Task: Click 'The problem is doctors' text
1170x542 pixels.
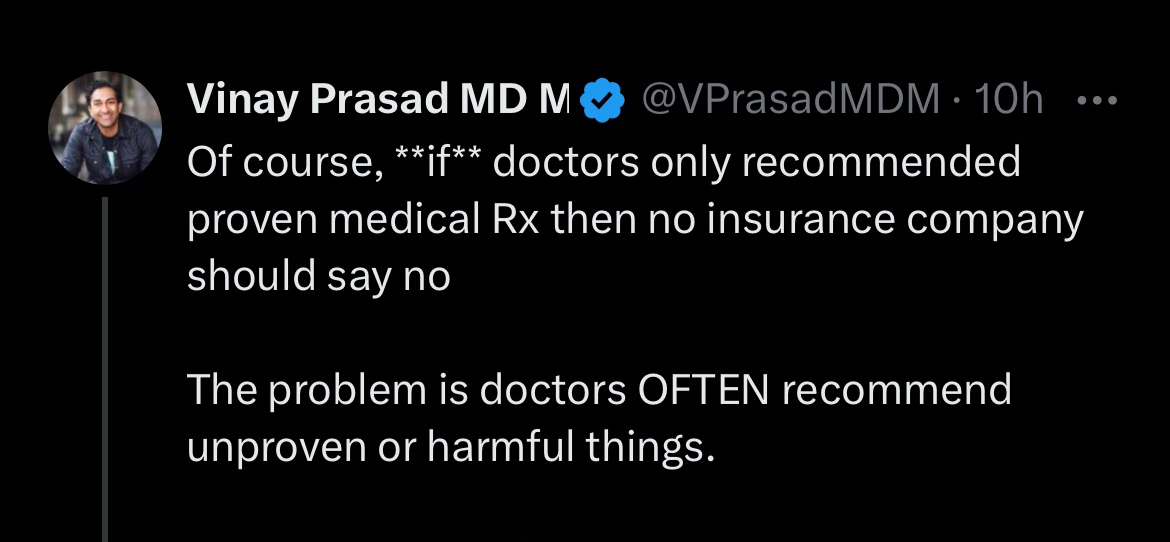Action: click(406, 390)
